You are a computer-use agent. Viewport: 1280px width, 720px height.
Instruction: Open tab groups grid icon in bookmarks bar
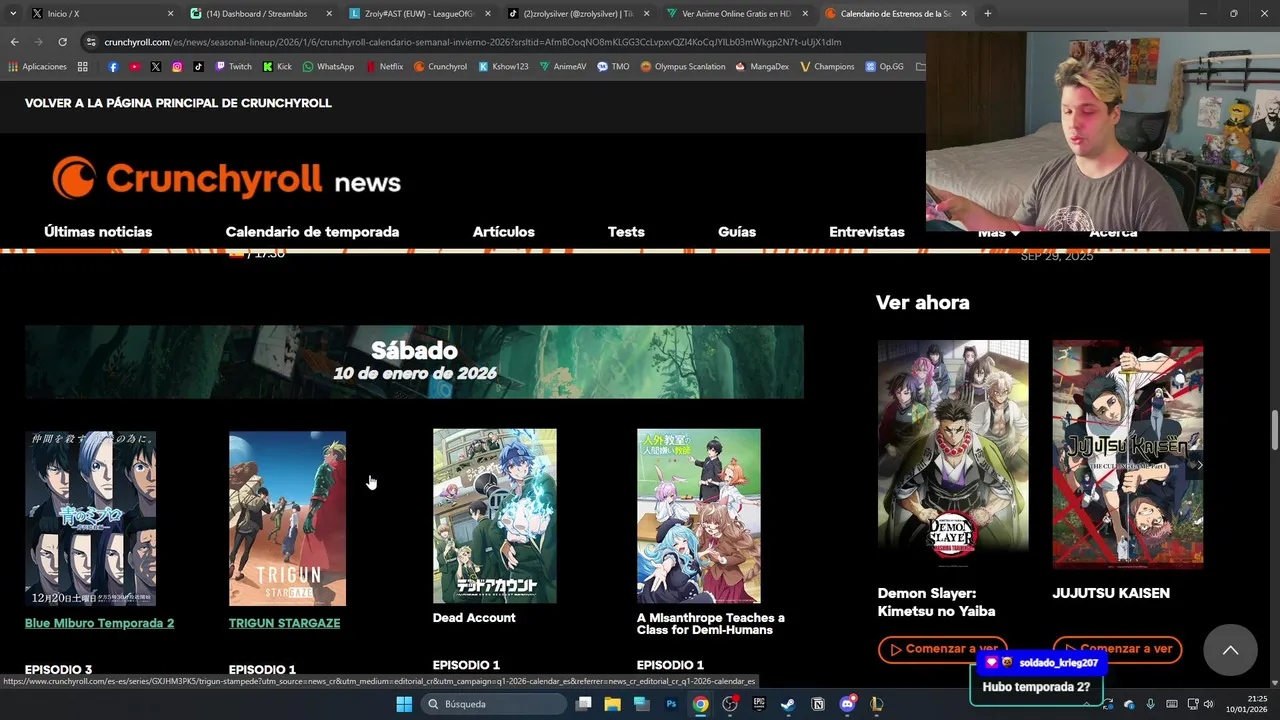click(83, 67)
